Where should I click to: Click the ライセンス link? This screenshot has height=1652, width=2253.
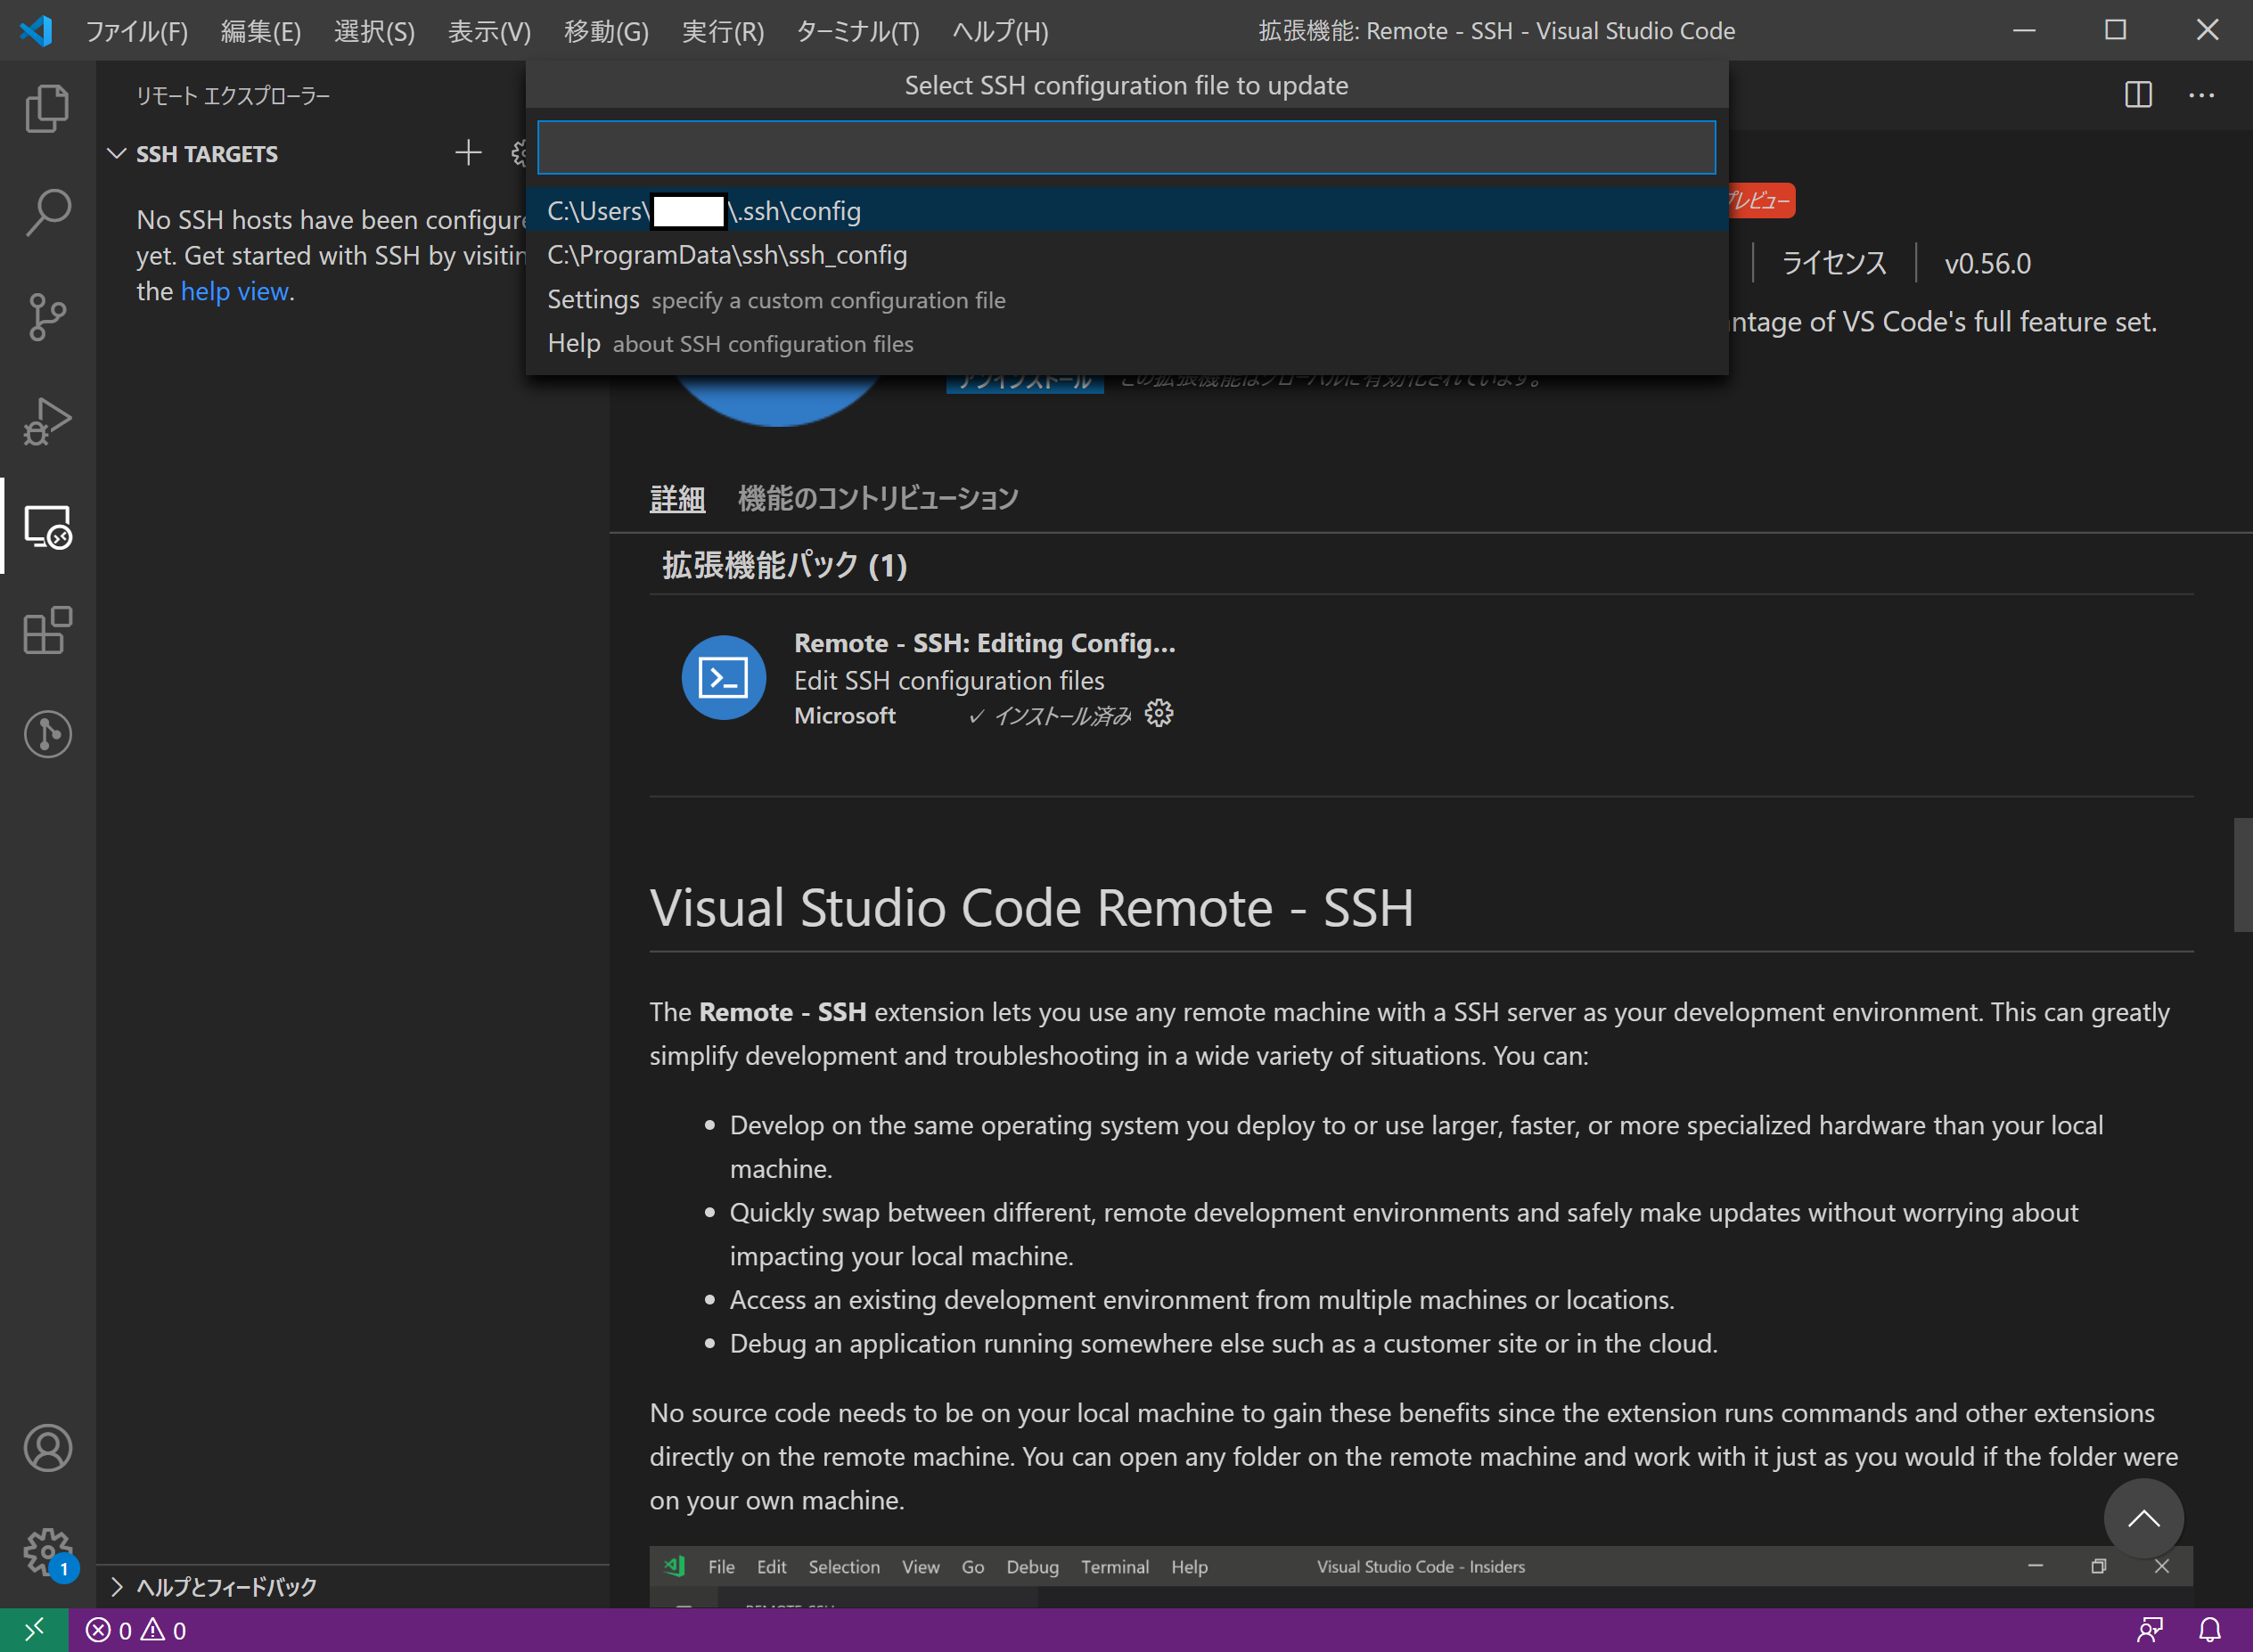(x=1833, y=263)
